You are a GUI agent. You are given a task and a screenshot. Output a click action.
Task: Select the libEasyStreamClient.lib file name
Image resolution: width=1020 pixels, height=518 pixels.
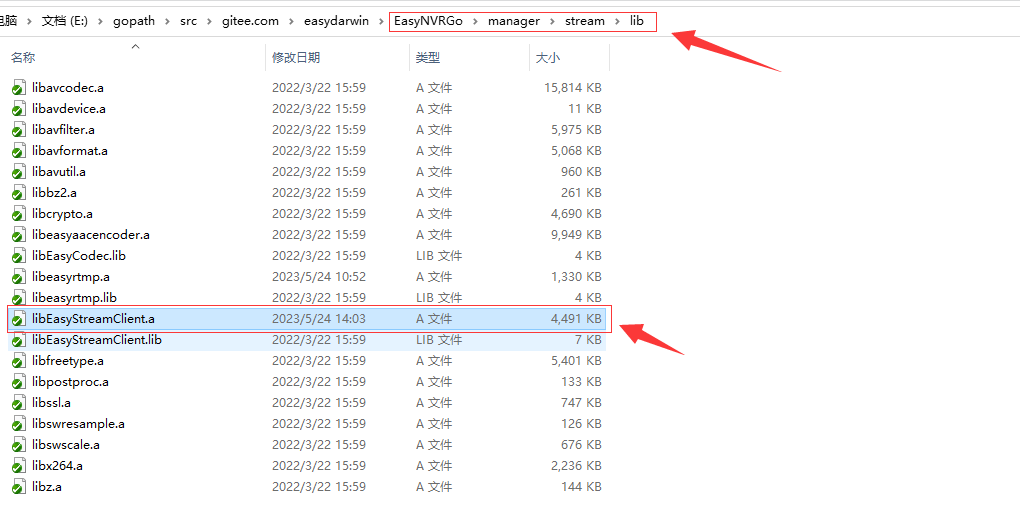[x=97, y=340]
